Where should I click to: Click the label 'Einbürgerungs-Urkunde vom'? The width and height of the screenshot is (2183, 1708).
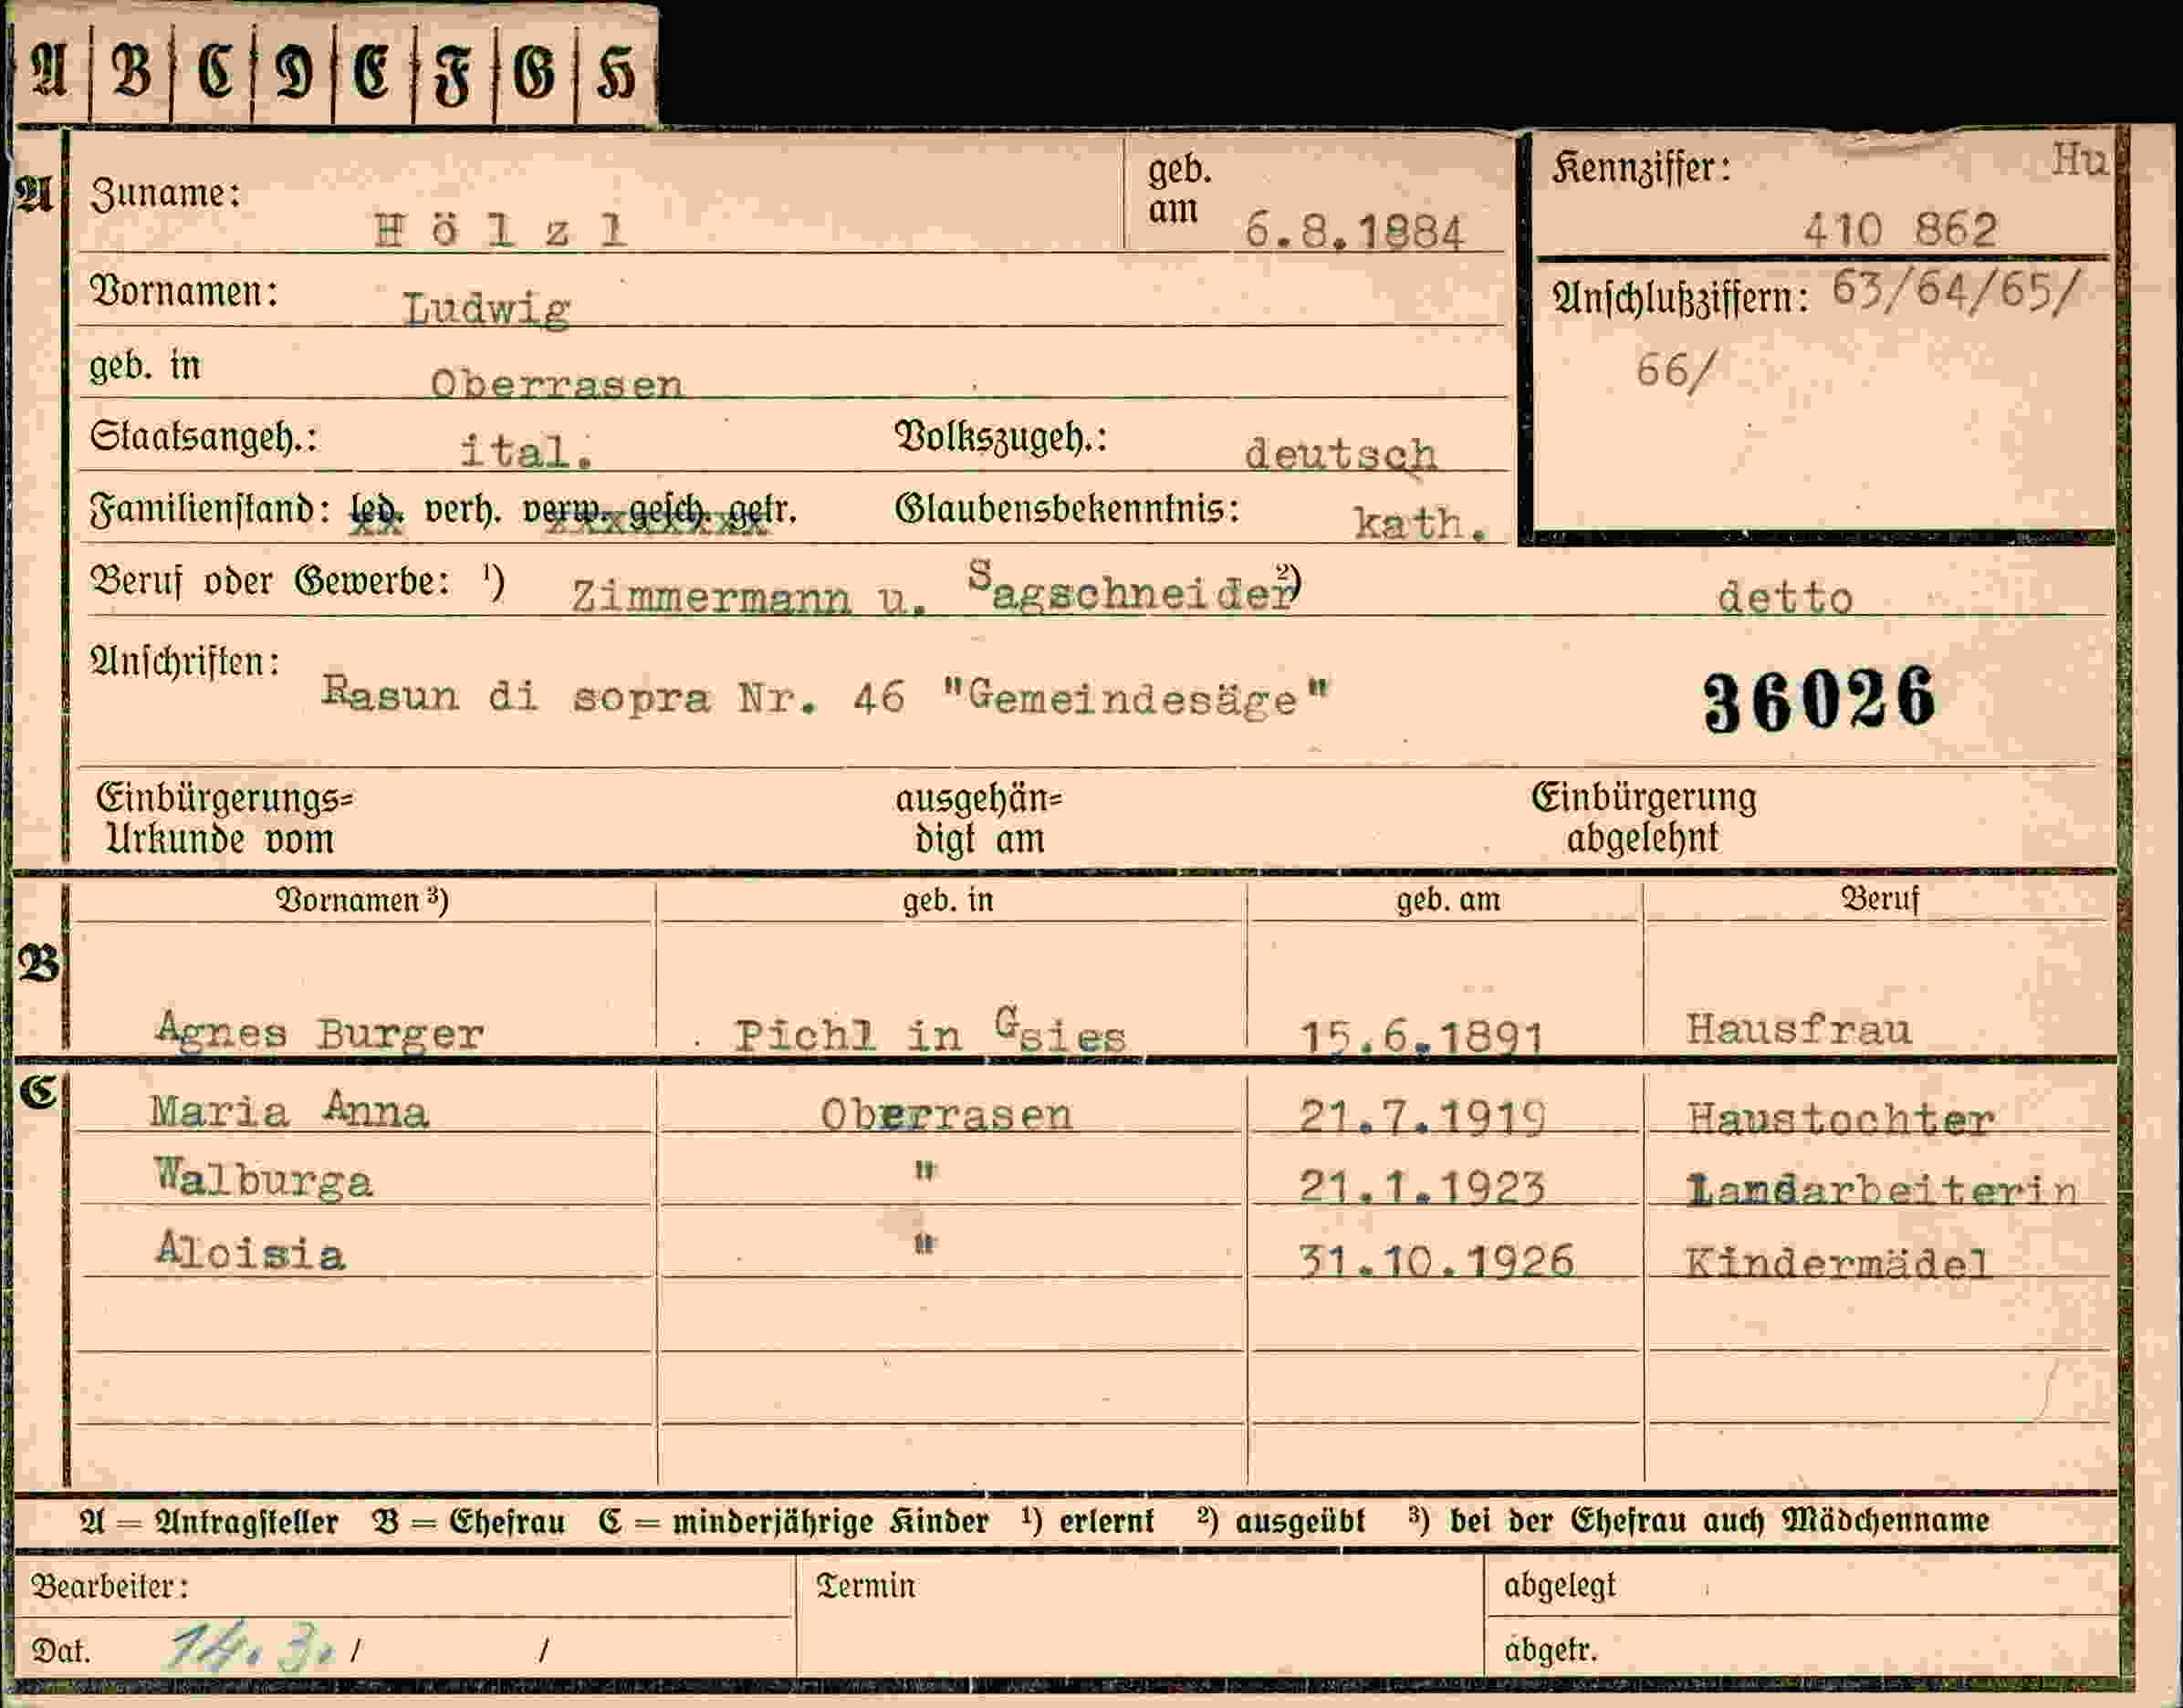[x=224, y=818]
